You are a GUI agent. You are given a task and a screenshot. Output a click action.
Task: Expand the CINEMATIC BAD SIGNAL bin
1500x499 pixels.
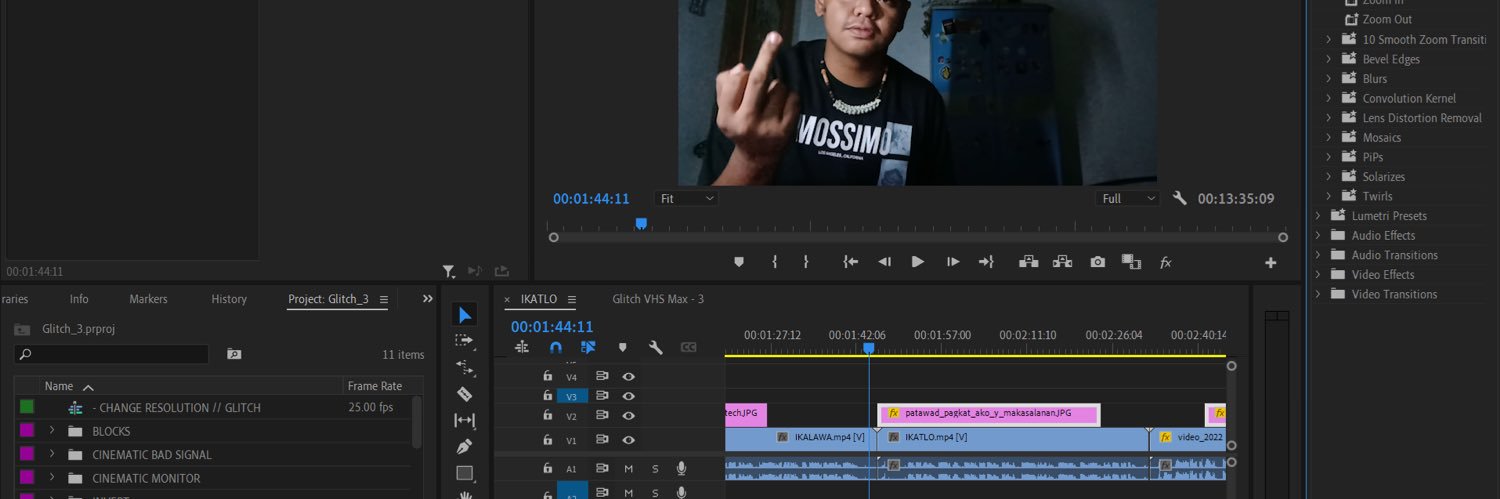click(x=52, y=454)
